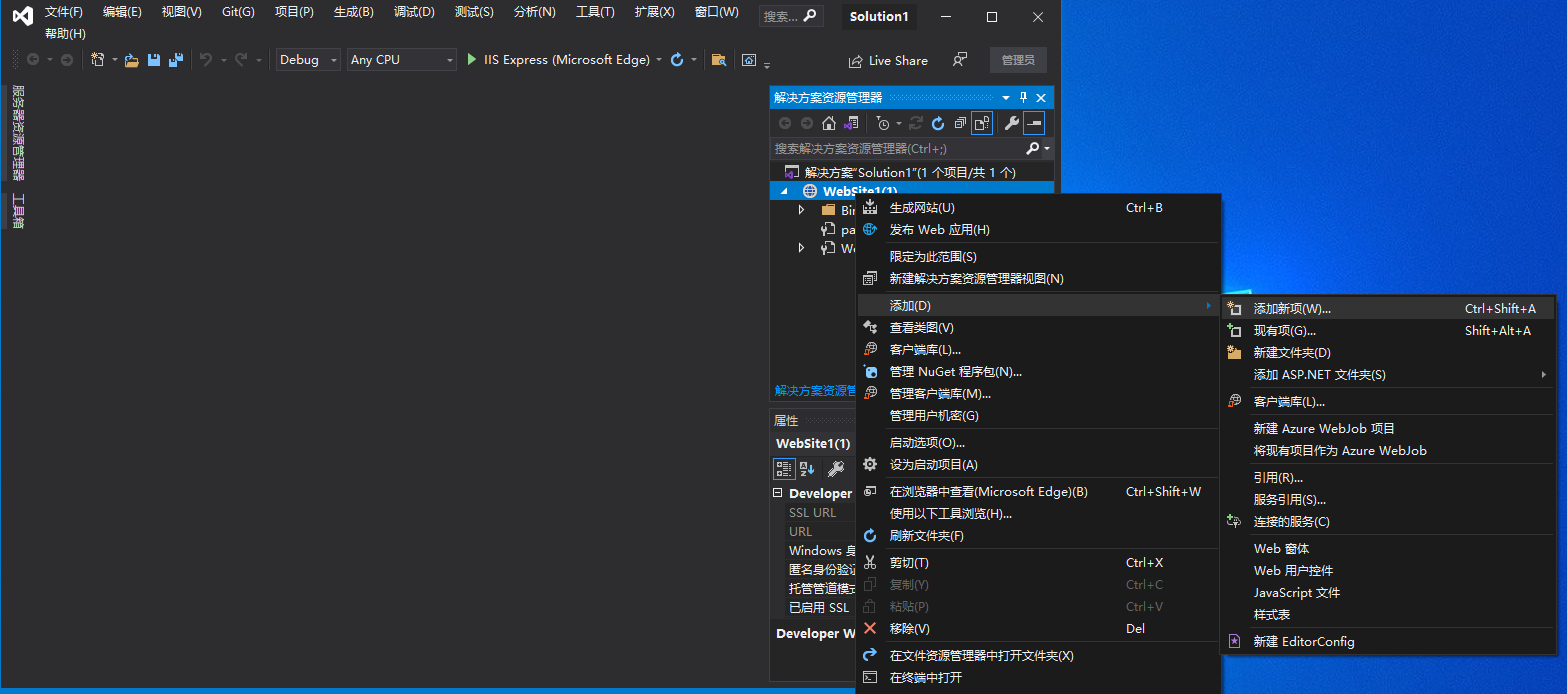Open the 编辑(E) menu
The image size is (1567, 694).
pos(123,12)
